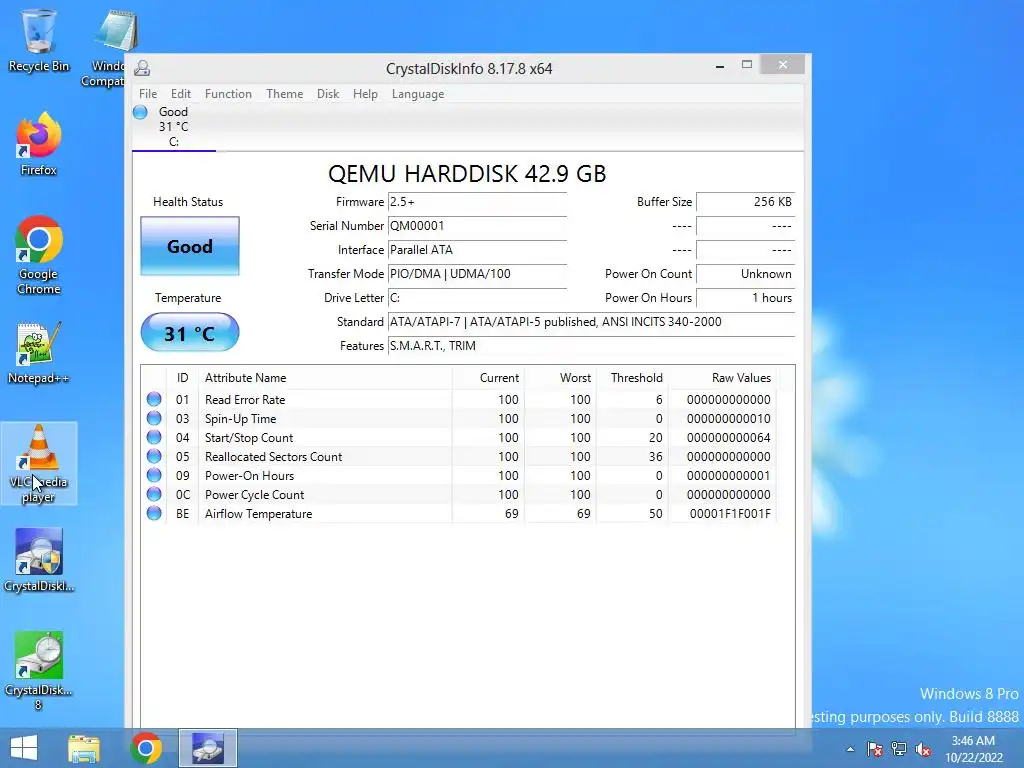This screenshot has height=768, width=1024.
Task: Click the Drive Letter field C:
Action: pyautogui.click(x=477, y=298)
